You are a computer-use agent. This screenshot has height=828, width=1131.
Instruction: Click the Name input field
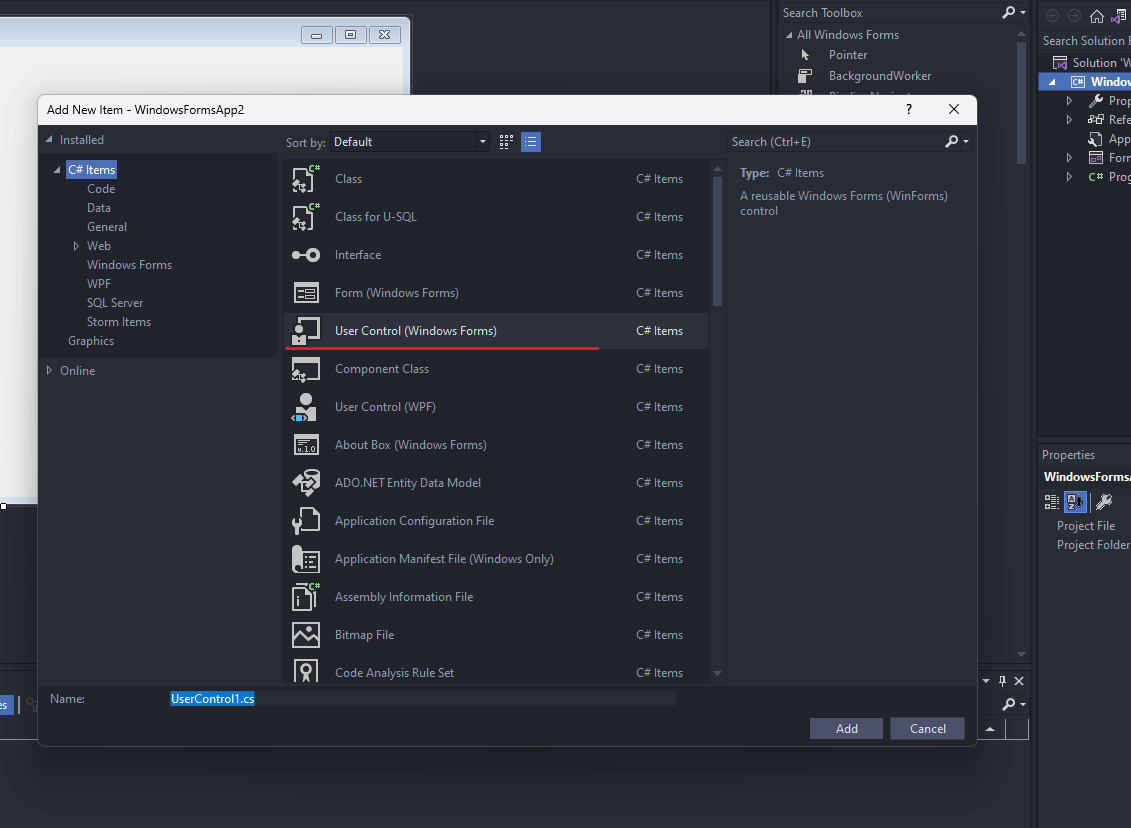[423, 699]
